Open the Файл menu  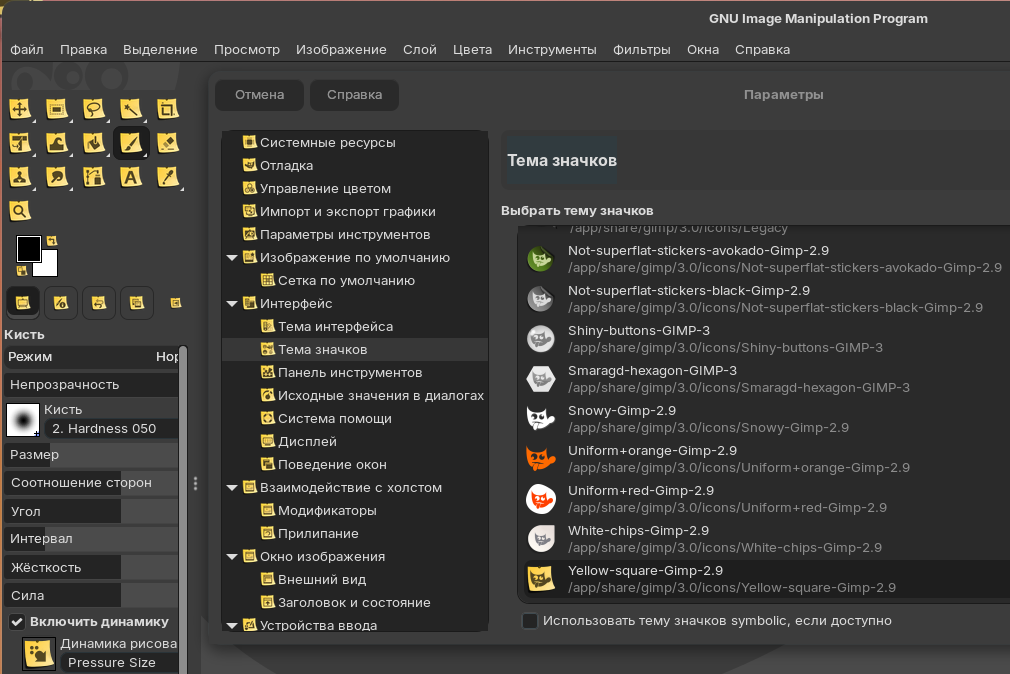[x=27, y=50]
